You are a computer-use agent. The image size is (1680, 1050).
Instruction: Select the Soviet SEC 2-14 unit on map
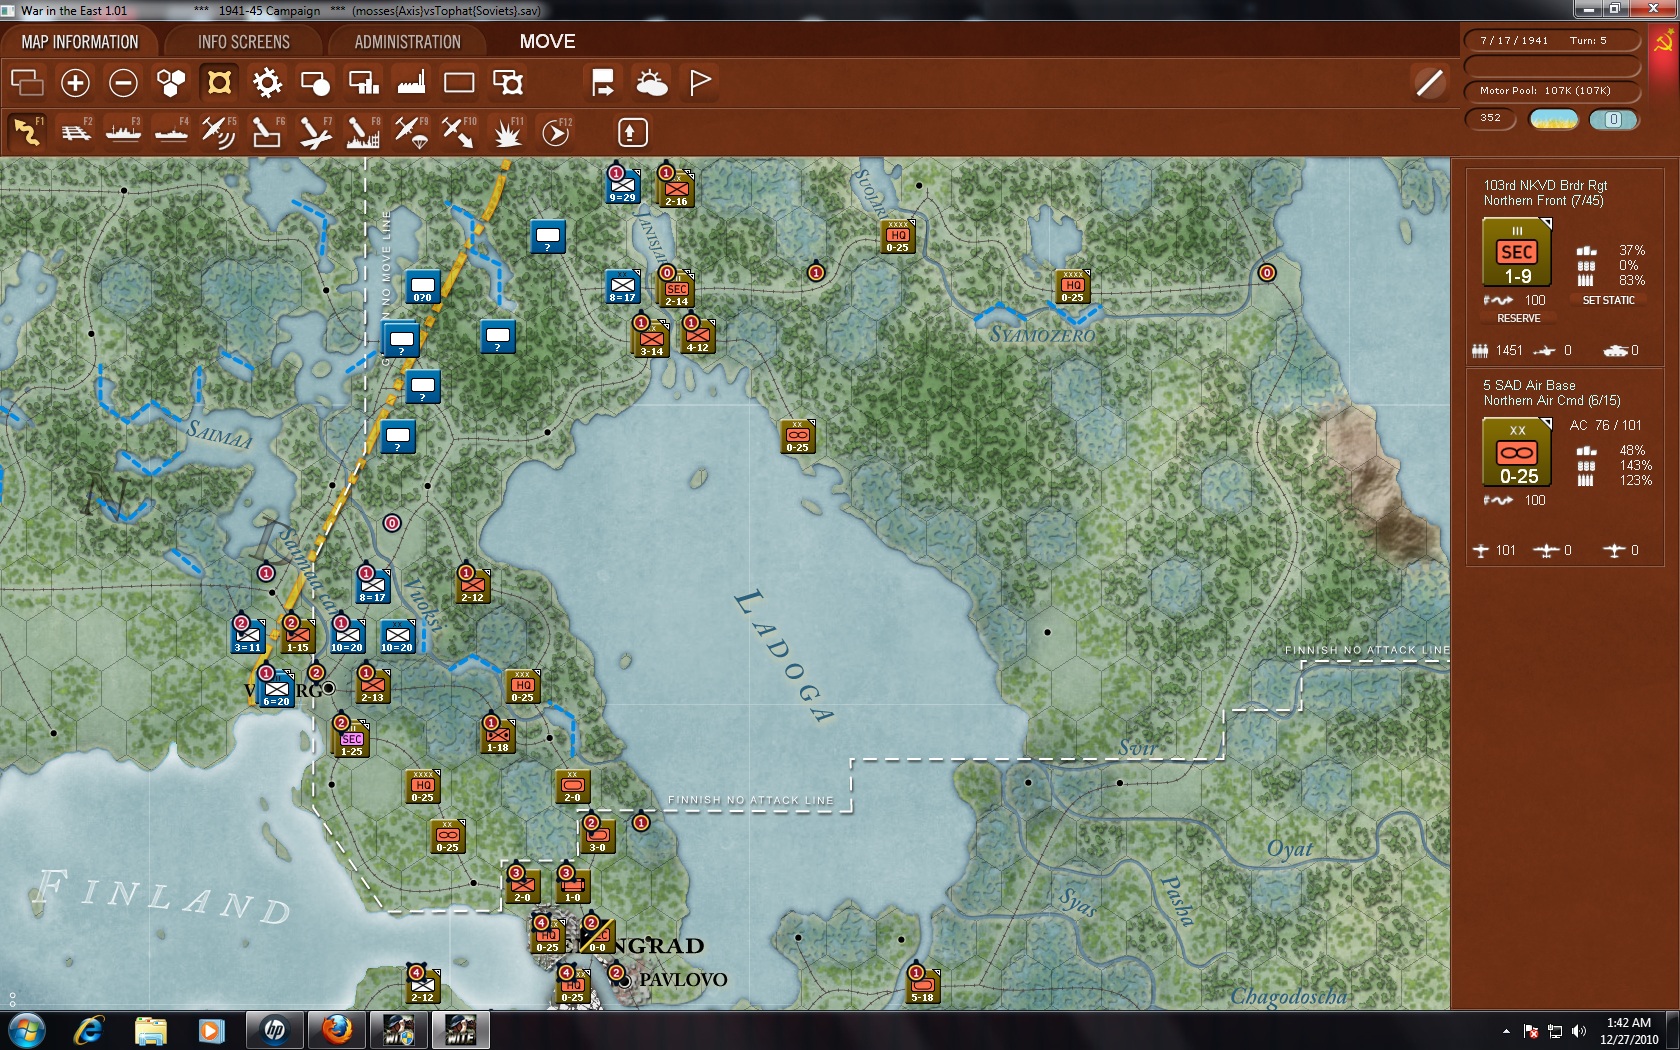677,289
